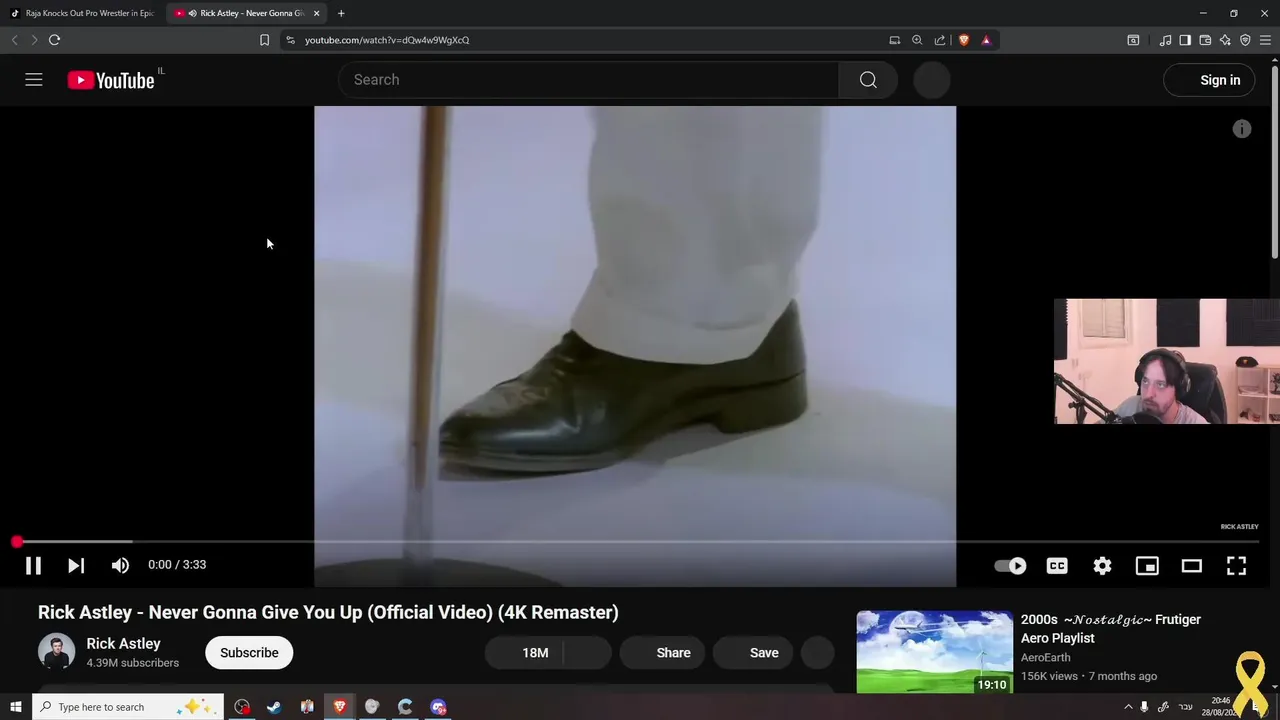
Task: Open Discord from the taskbar
Action: [x=438, y=707]
